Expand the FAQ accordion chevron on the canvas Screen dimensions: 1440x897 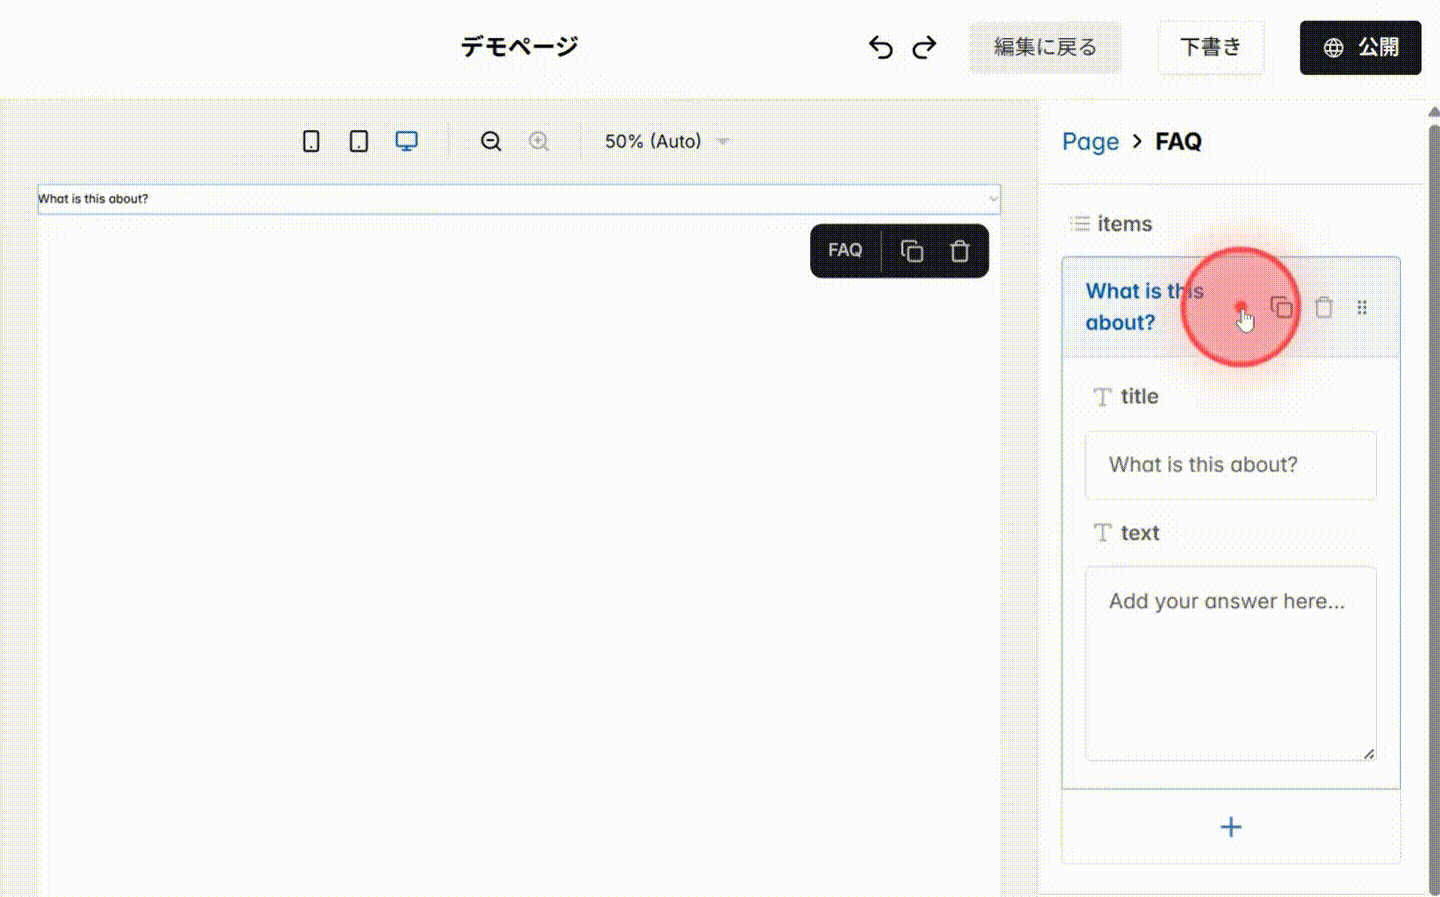(x=991, y=199)
